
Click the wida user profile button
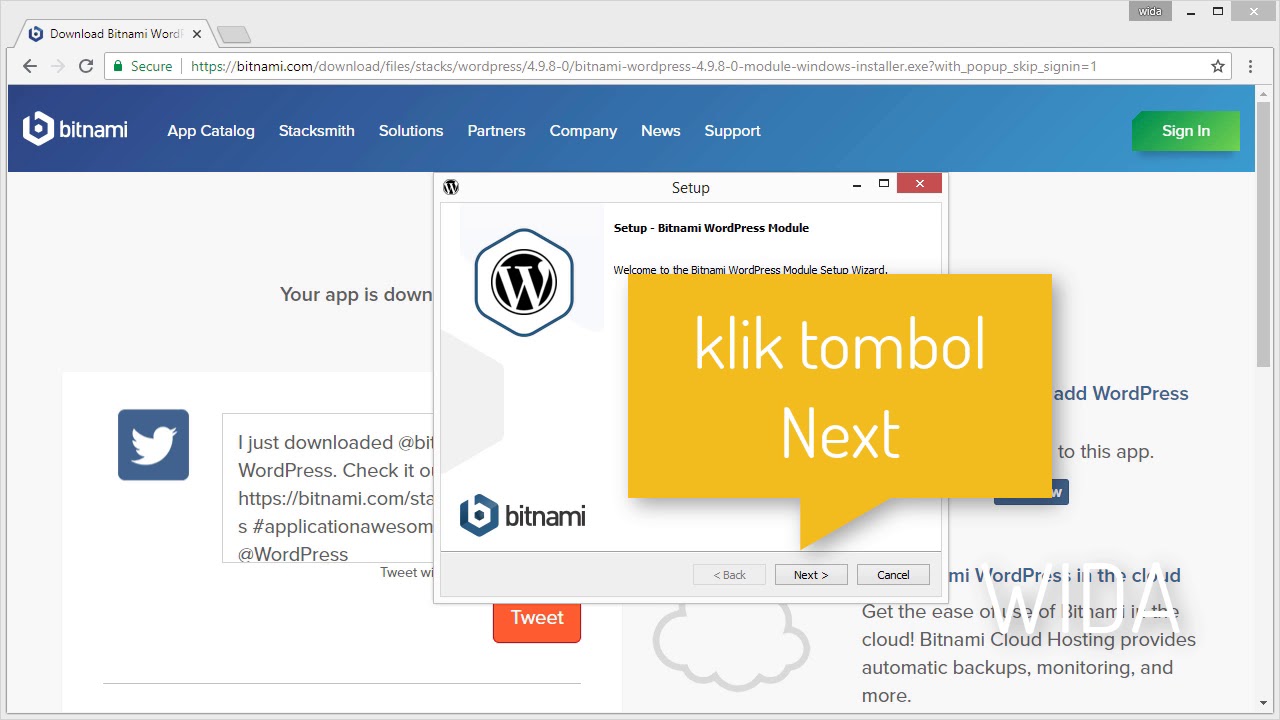(x=1150, y=11)
